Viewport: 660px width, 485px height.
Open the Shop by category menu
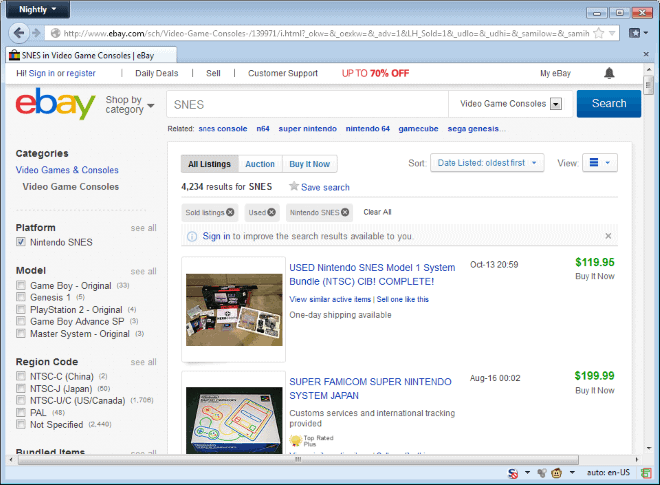click(130, 104)
